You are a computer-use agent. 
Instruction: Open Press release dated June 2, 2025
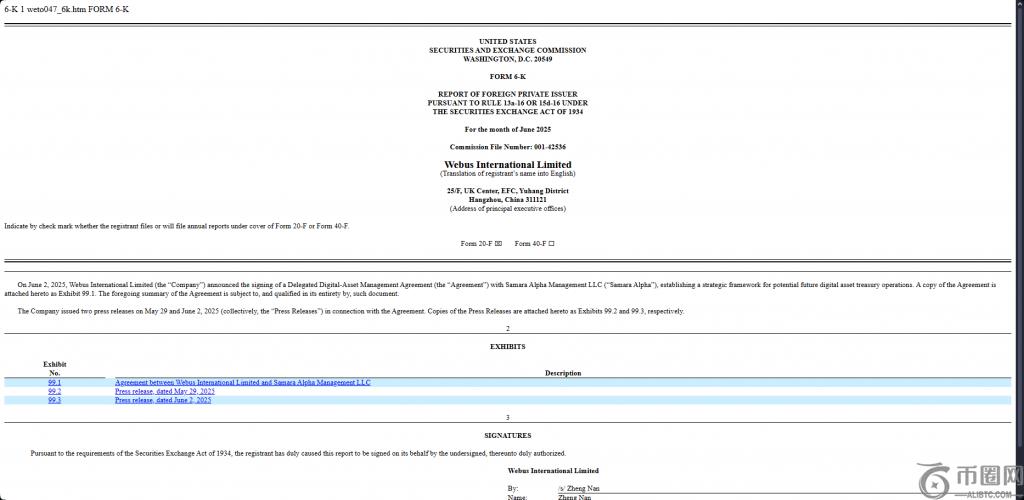pyautogui.click(x=163, y=401)
